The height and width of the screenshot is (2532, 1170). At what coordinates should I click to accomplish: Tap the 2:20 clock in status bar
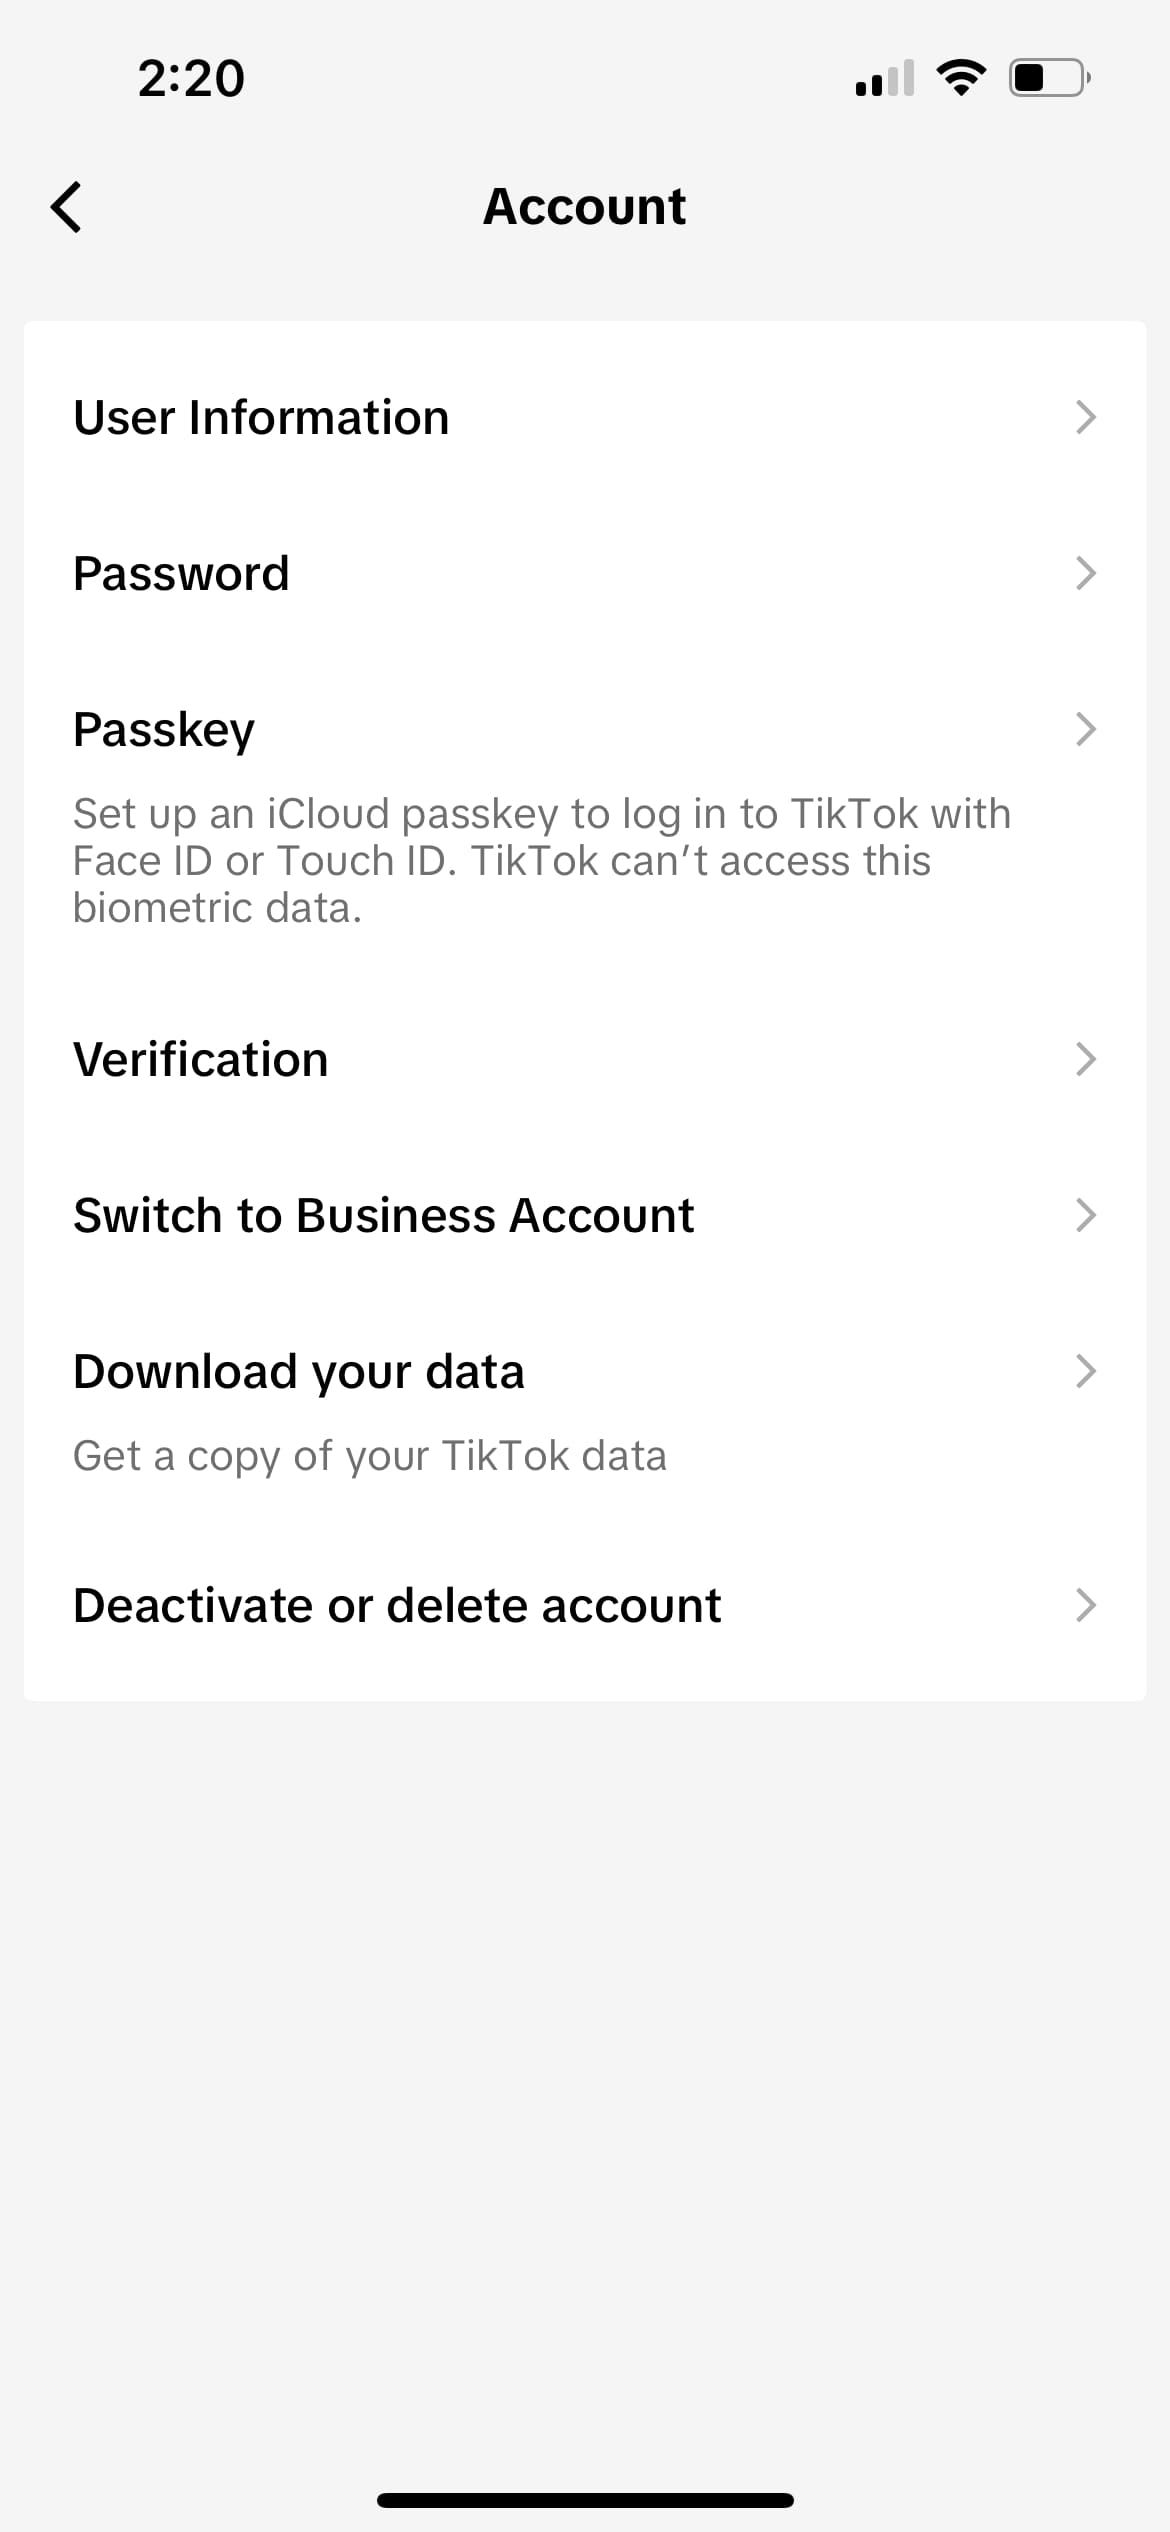tap(191, 78)
